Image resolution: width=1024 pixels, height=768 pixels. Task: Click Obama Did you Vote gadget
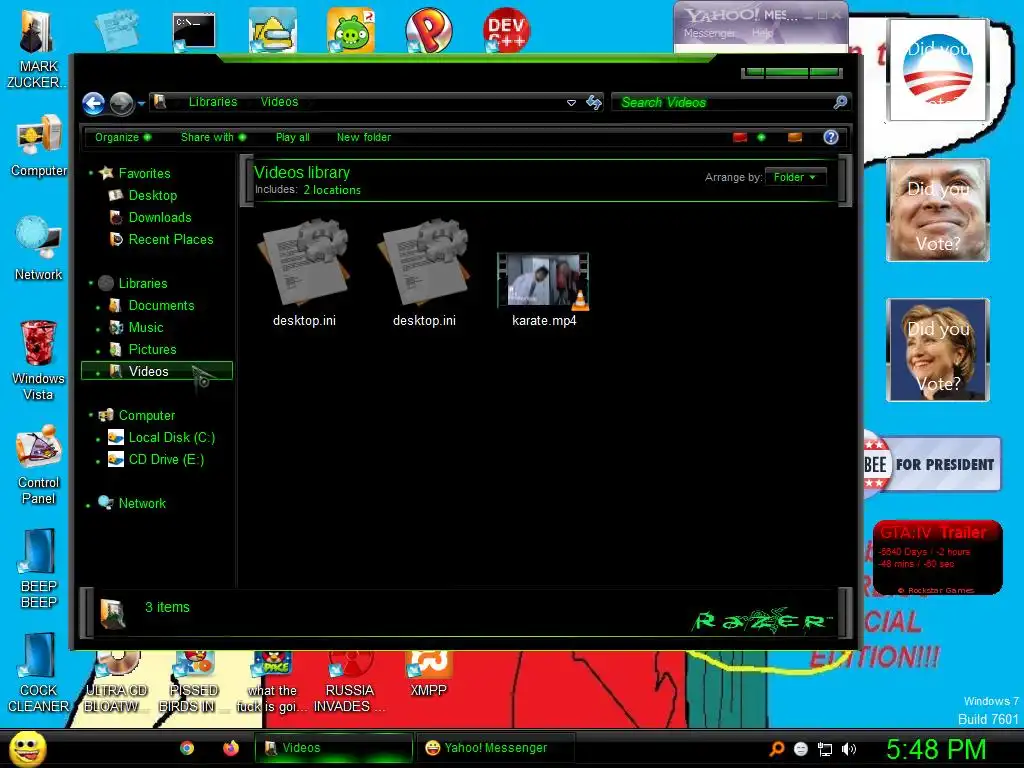coord(938,70)
